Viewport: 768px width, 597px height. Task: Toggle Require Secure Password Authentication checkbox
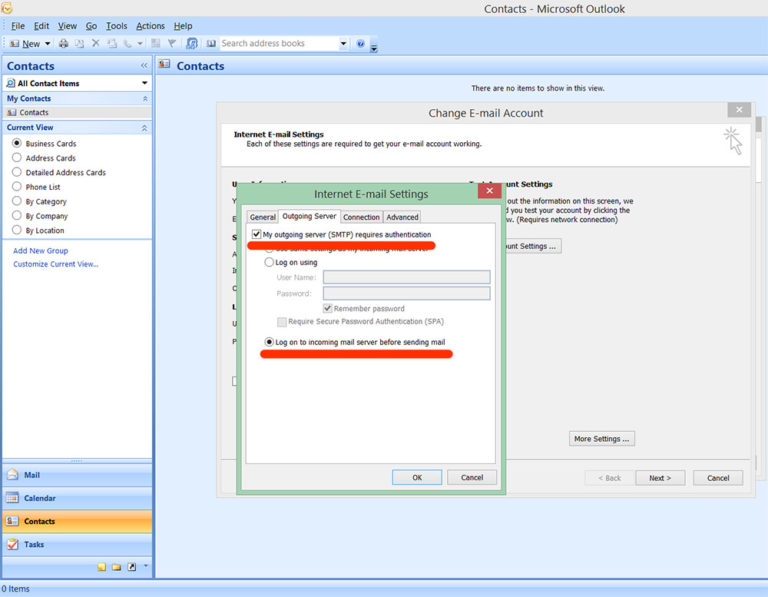(282, 322)
